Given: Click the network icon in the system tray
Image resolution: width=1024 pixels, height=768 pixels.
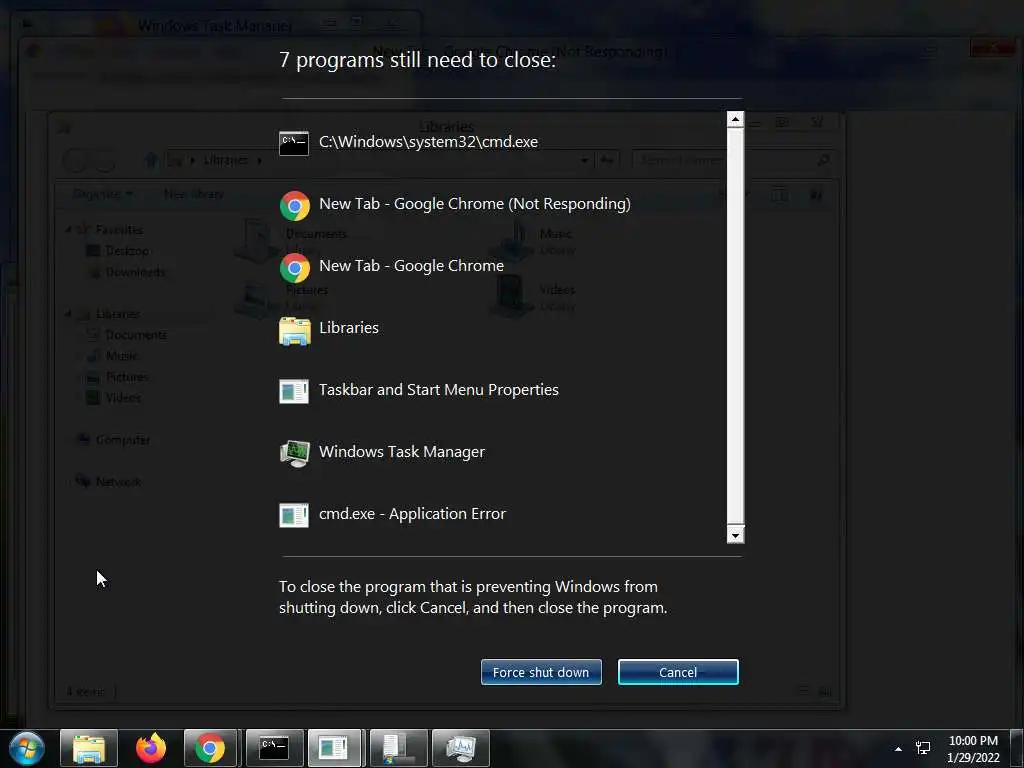Looking at the screenshot, I should pyautogui.click(x=923, y=748).
